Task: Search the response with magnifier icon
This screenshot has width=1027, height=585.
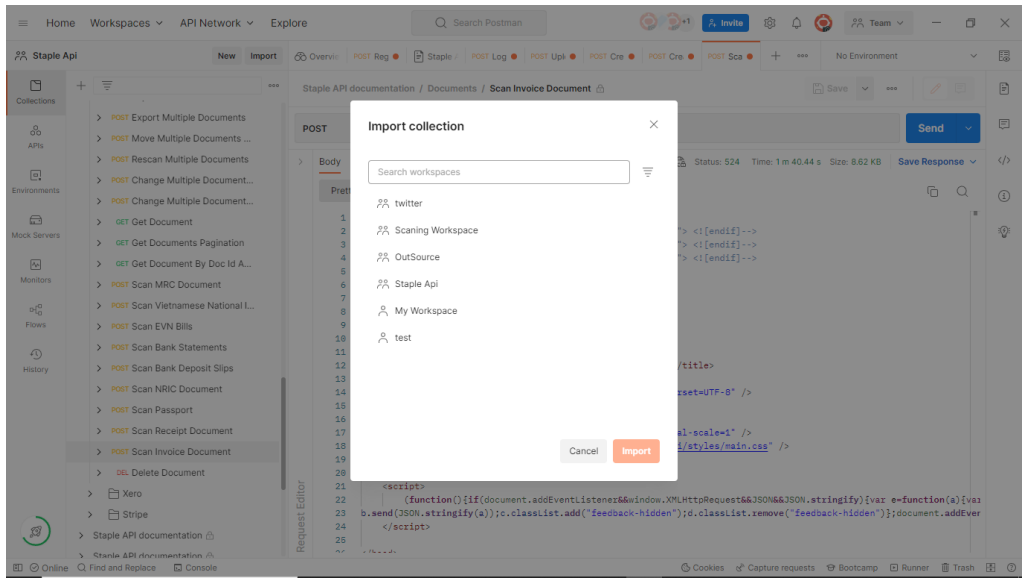Action: pyautogui.click(x=962, y=191)
